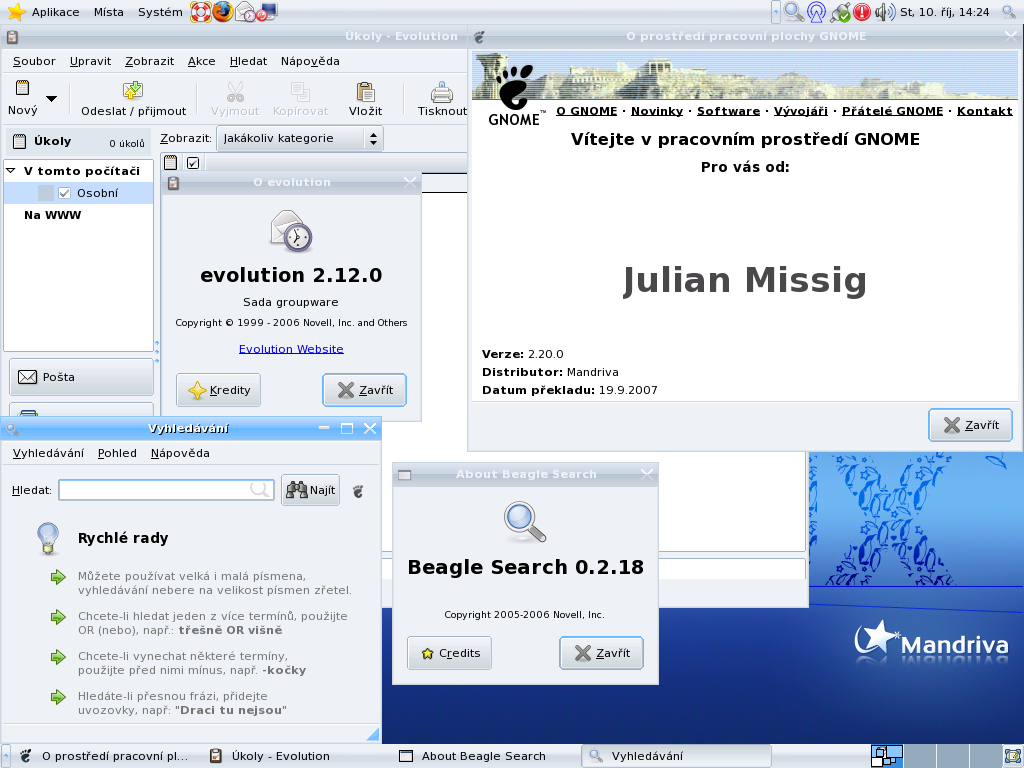Open the Vyhledávání menu in the search window
The height and width of the screenshot is (768, 1024).
tap(48, 453)
